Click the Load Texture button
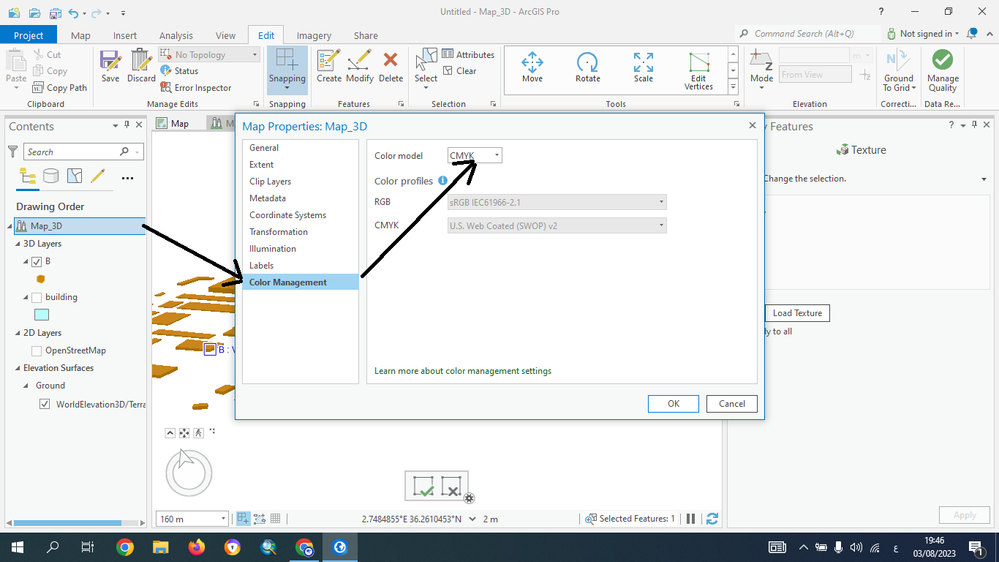The height and width of the screenshot is (562, 999). click(797, 313)
